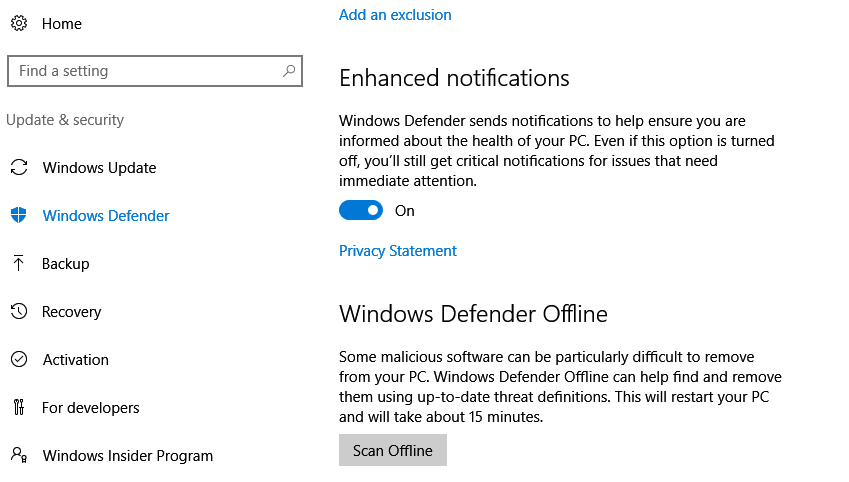Click the Add an exclusion link
The width and height of the screenshot is (849, 482).
pos(395,15)
